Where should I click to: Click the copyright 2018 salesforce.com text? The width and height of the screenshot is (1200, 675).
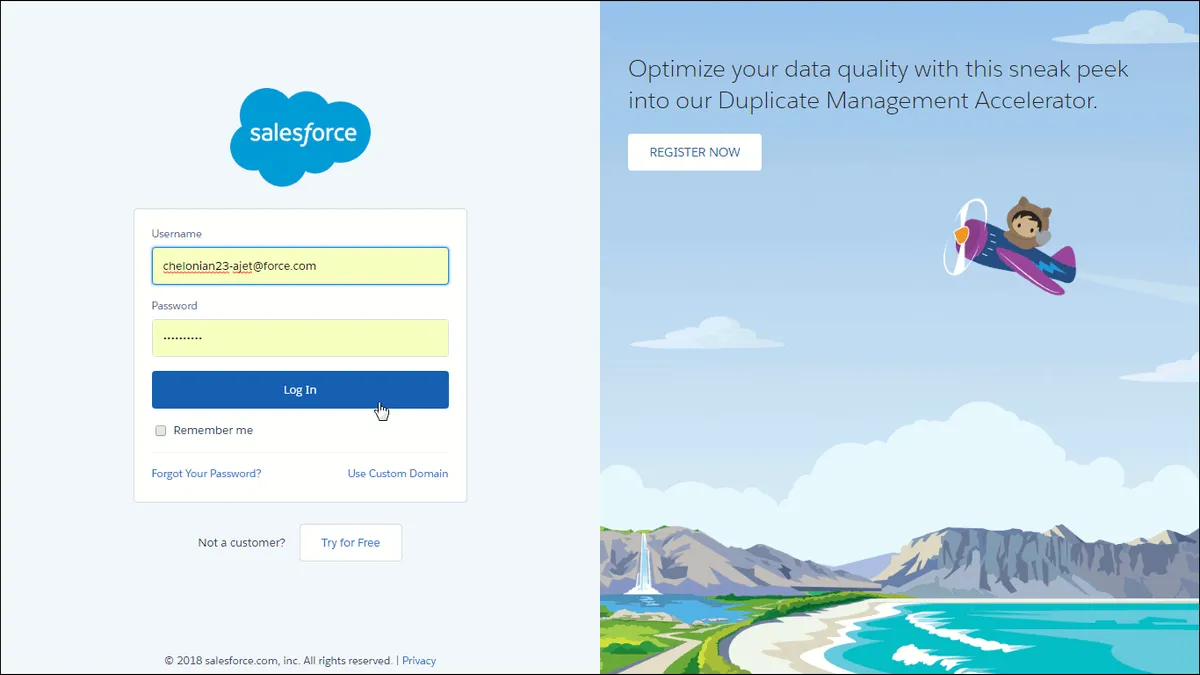[279, 661]
